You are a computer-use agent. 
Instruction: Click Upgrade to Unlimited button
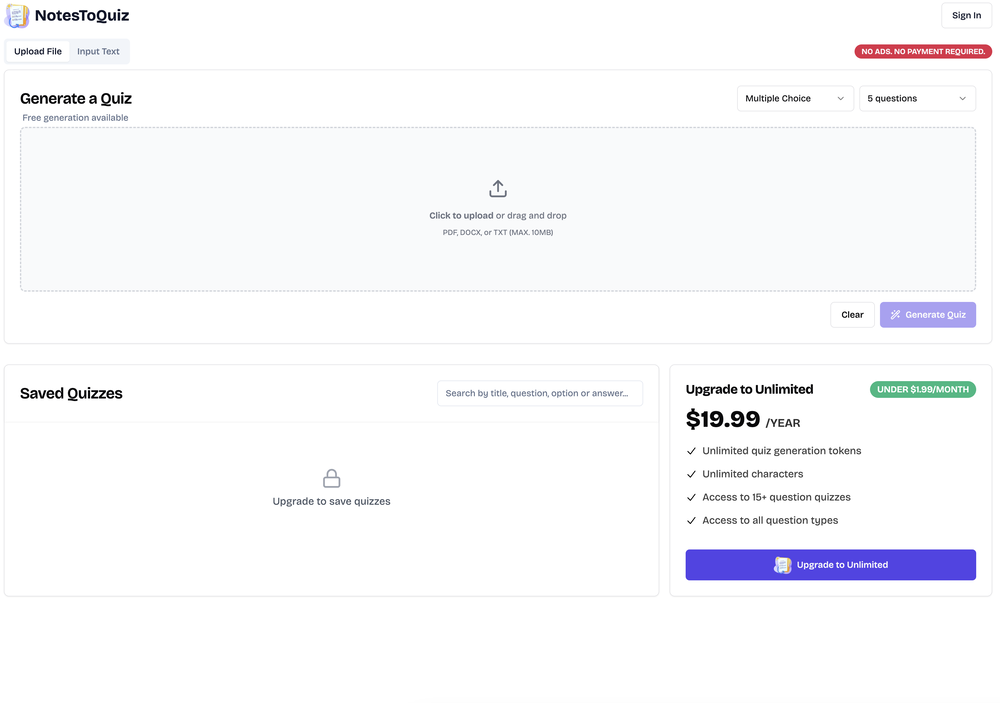click(x=830, y=565)
